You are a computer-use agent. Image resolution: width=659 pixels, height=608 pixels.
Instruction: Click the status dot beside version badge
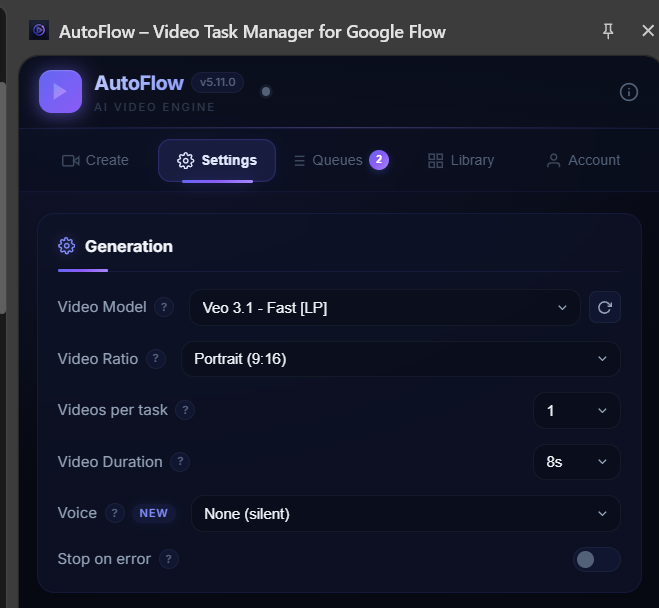pos(266,91)
